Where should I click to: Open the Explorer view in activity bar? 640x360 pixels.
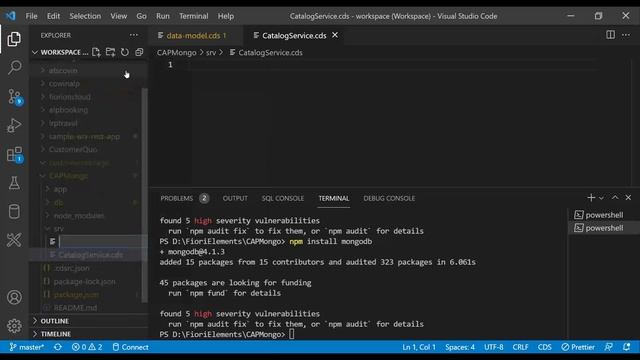14,39
